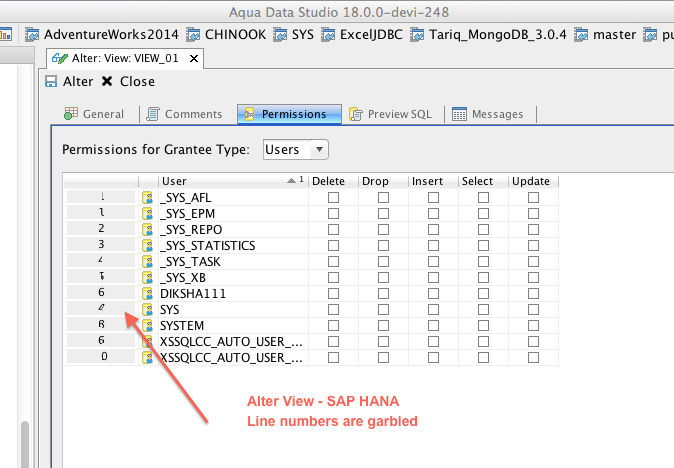Click the Preview SQL tab icon
Image resolution: width=674 pixels, height=468 pixels.
(355, 114)
